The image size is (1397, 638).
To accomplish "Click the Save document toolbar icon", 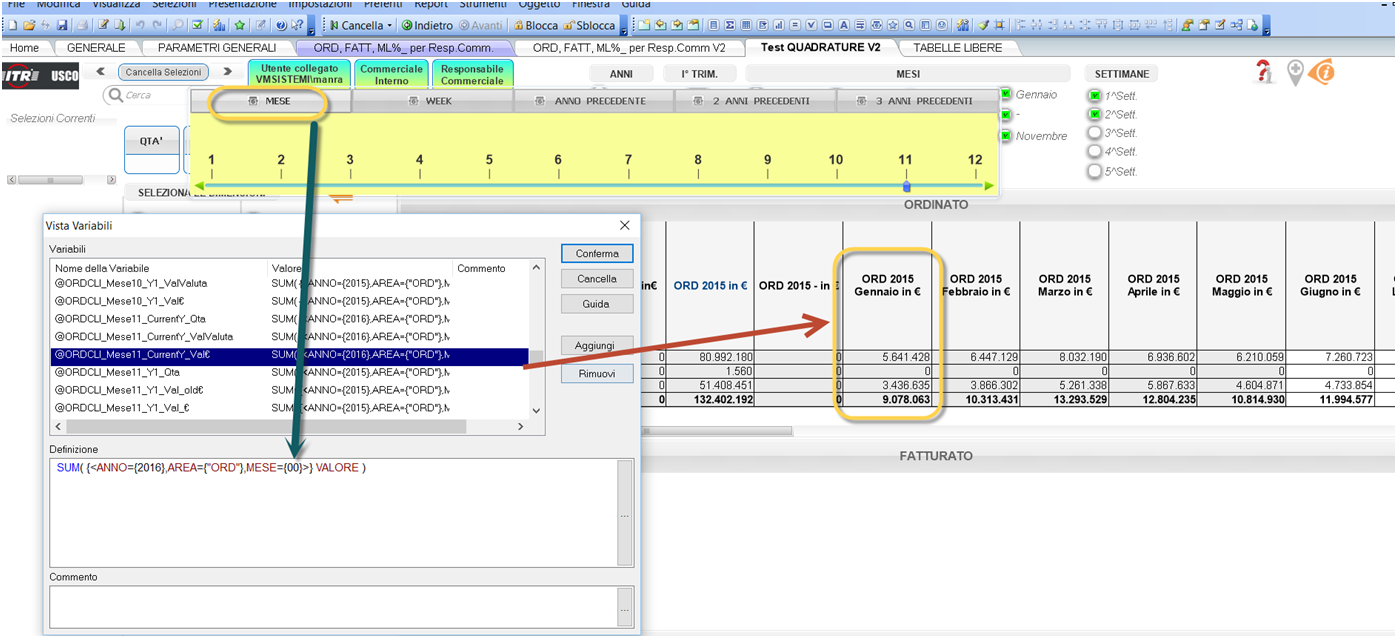I will [x=63, y=25].
